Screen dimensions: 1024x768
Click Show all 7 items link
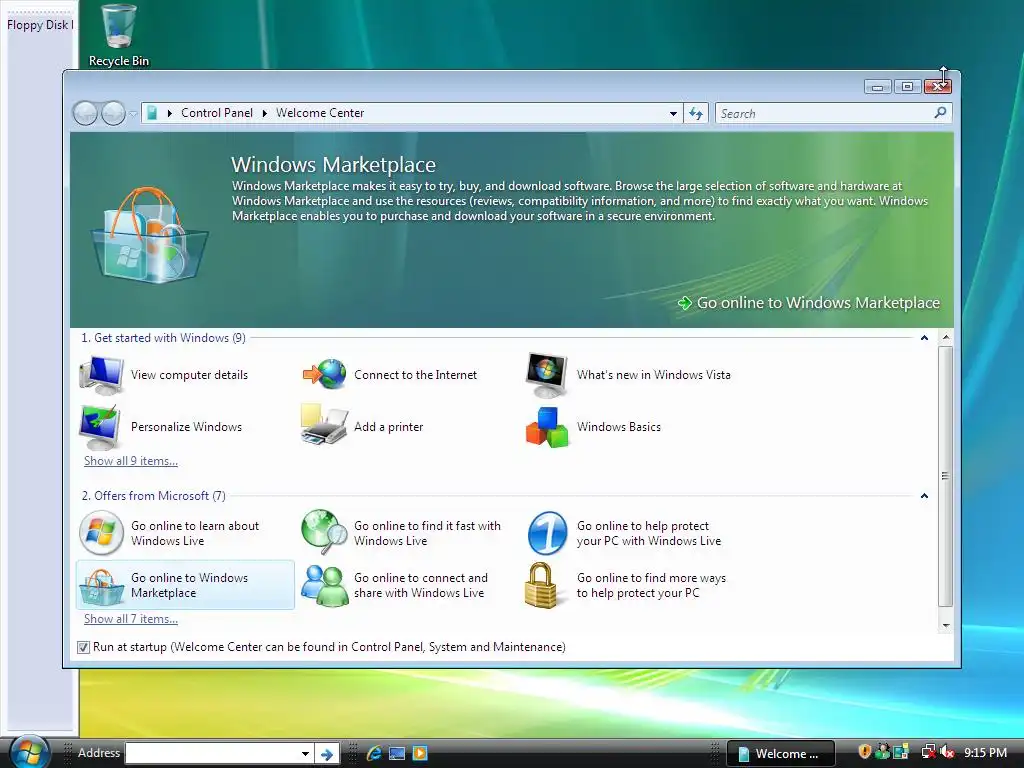click(131, 618)
